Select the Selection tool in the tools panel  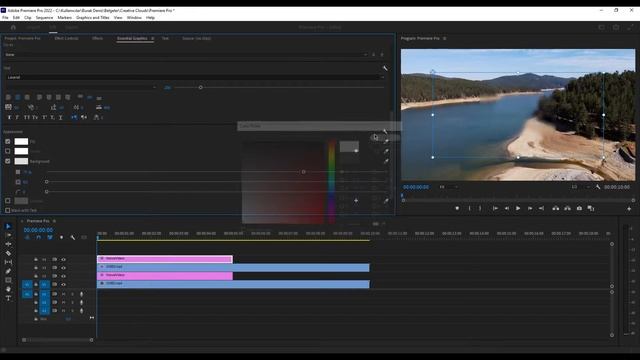pyautogui.click(x=8, y=226)
